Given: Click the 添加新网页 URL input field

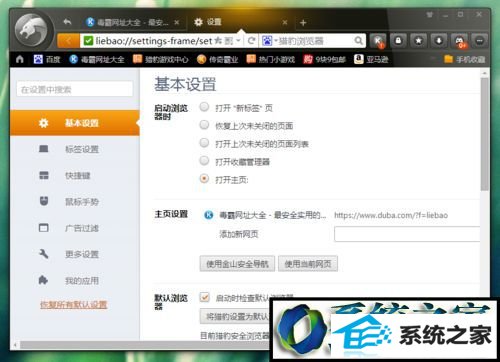Looking at the screenshot, I should click(407, 234).
